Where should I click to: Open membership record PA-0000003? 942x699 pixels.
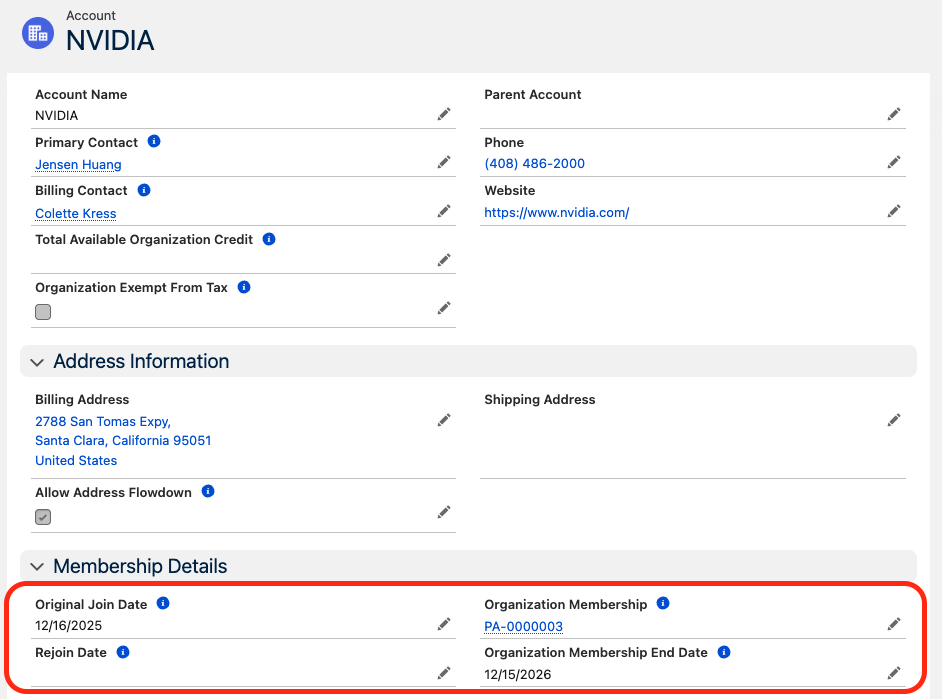(x=523, y=626)
